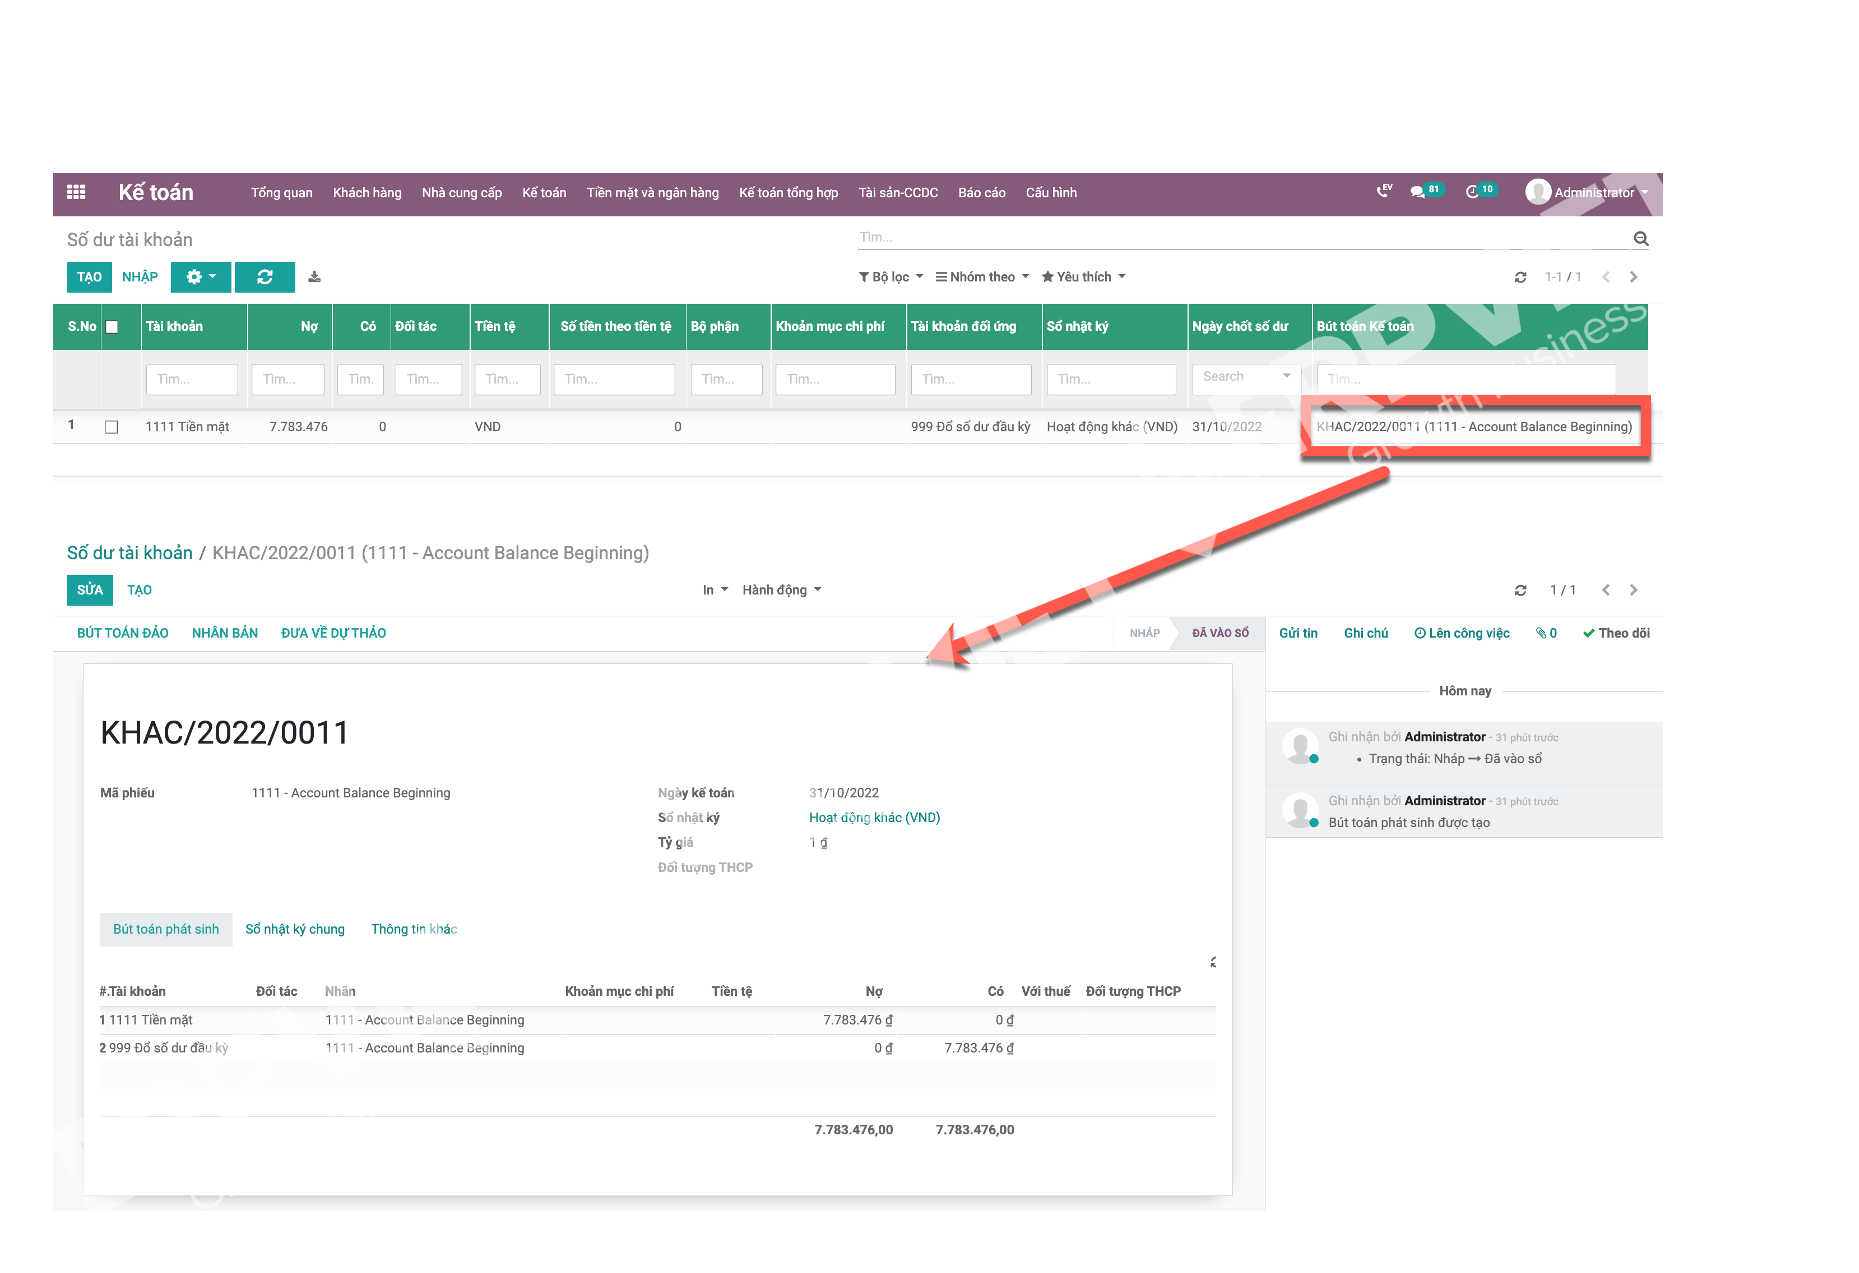Toggle Theo dõi follow status
The image size is (1859, 1273).
pyautogui.click(x=1616, y=633)
